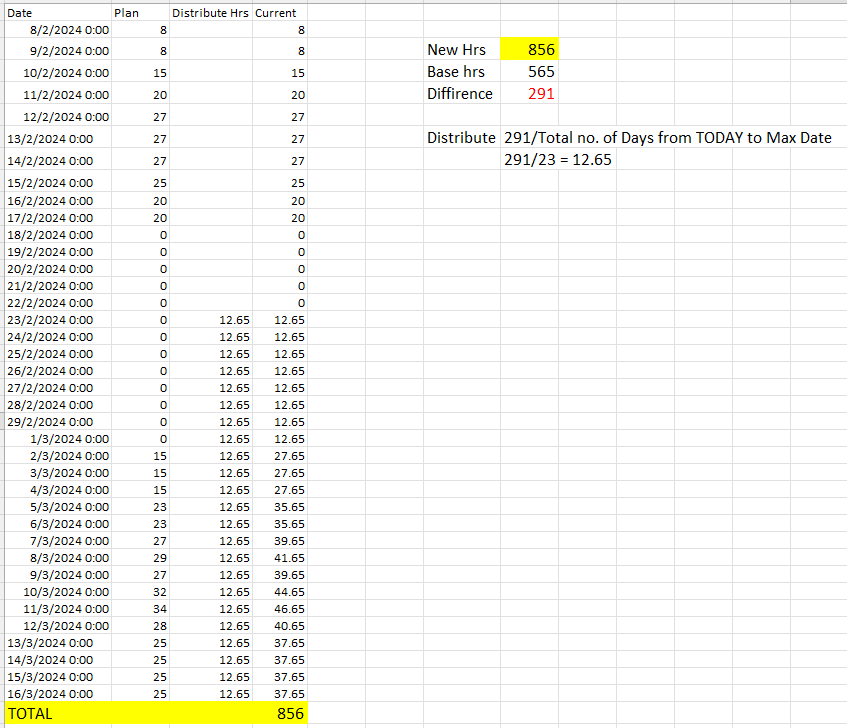
Task: Click the 291/Total no. of Days formula text
Action: click(x=668, y=138)
